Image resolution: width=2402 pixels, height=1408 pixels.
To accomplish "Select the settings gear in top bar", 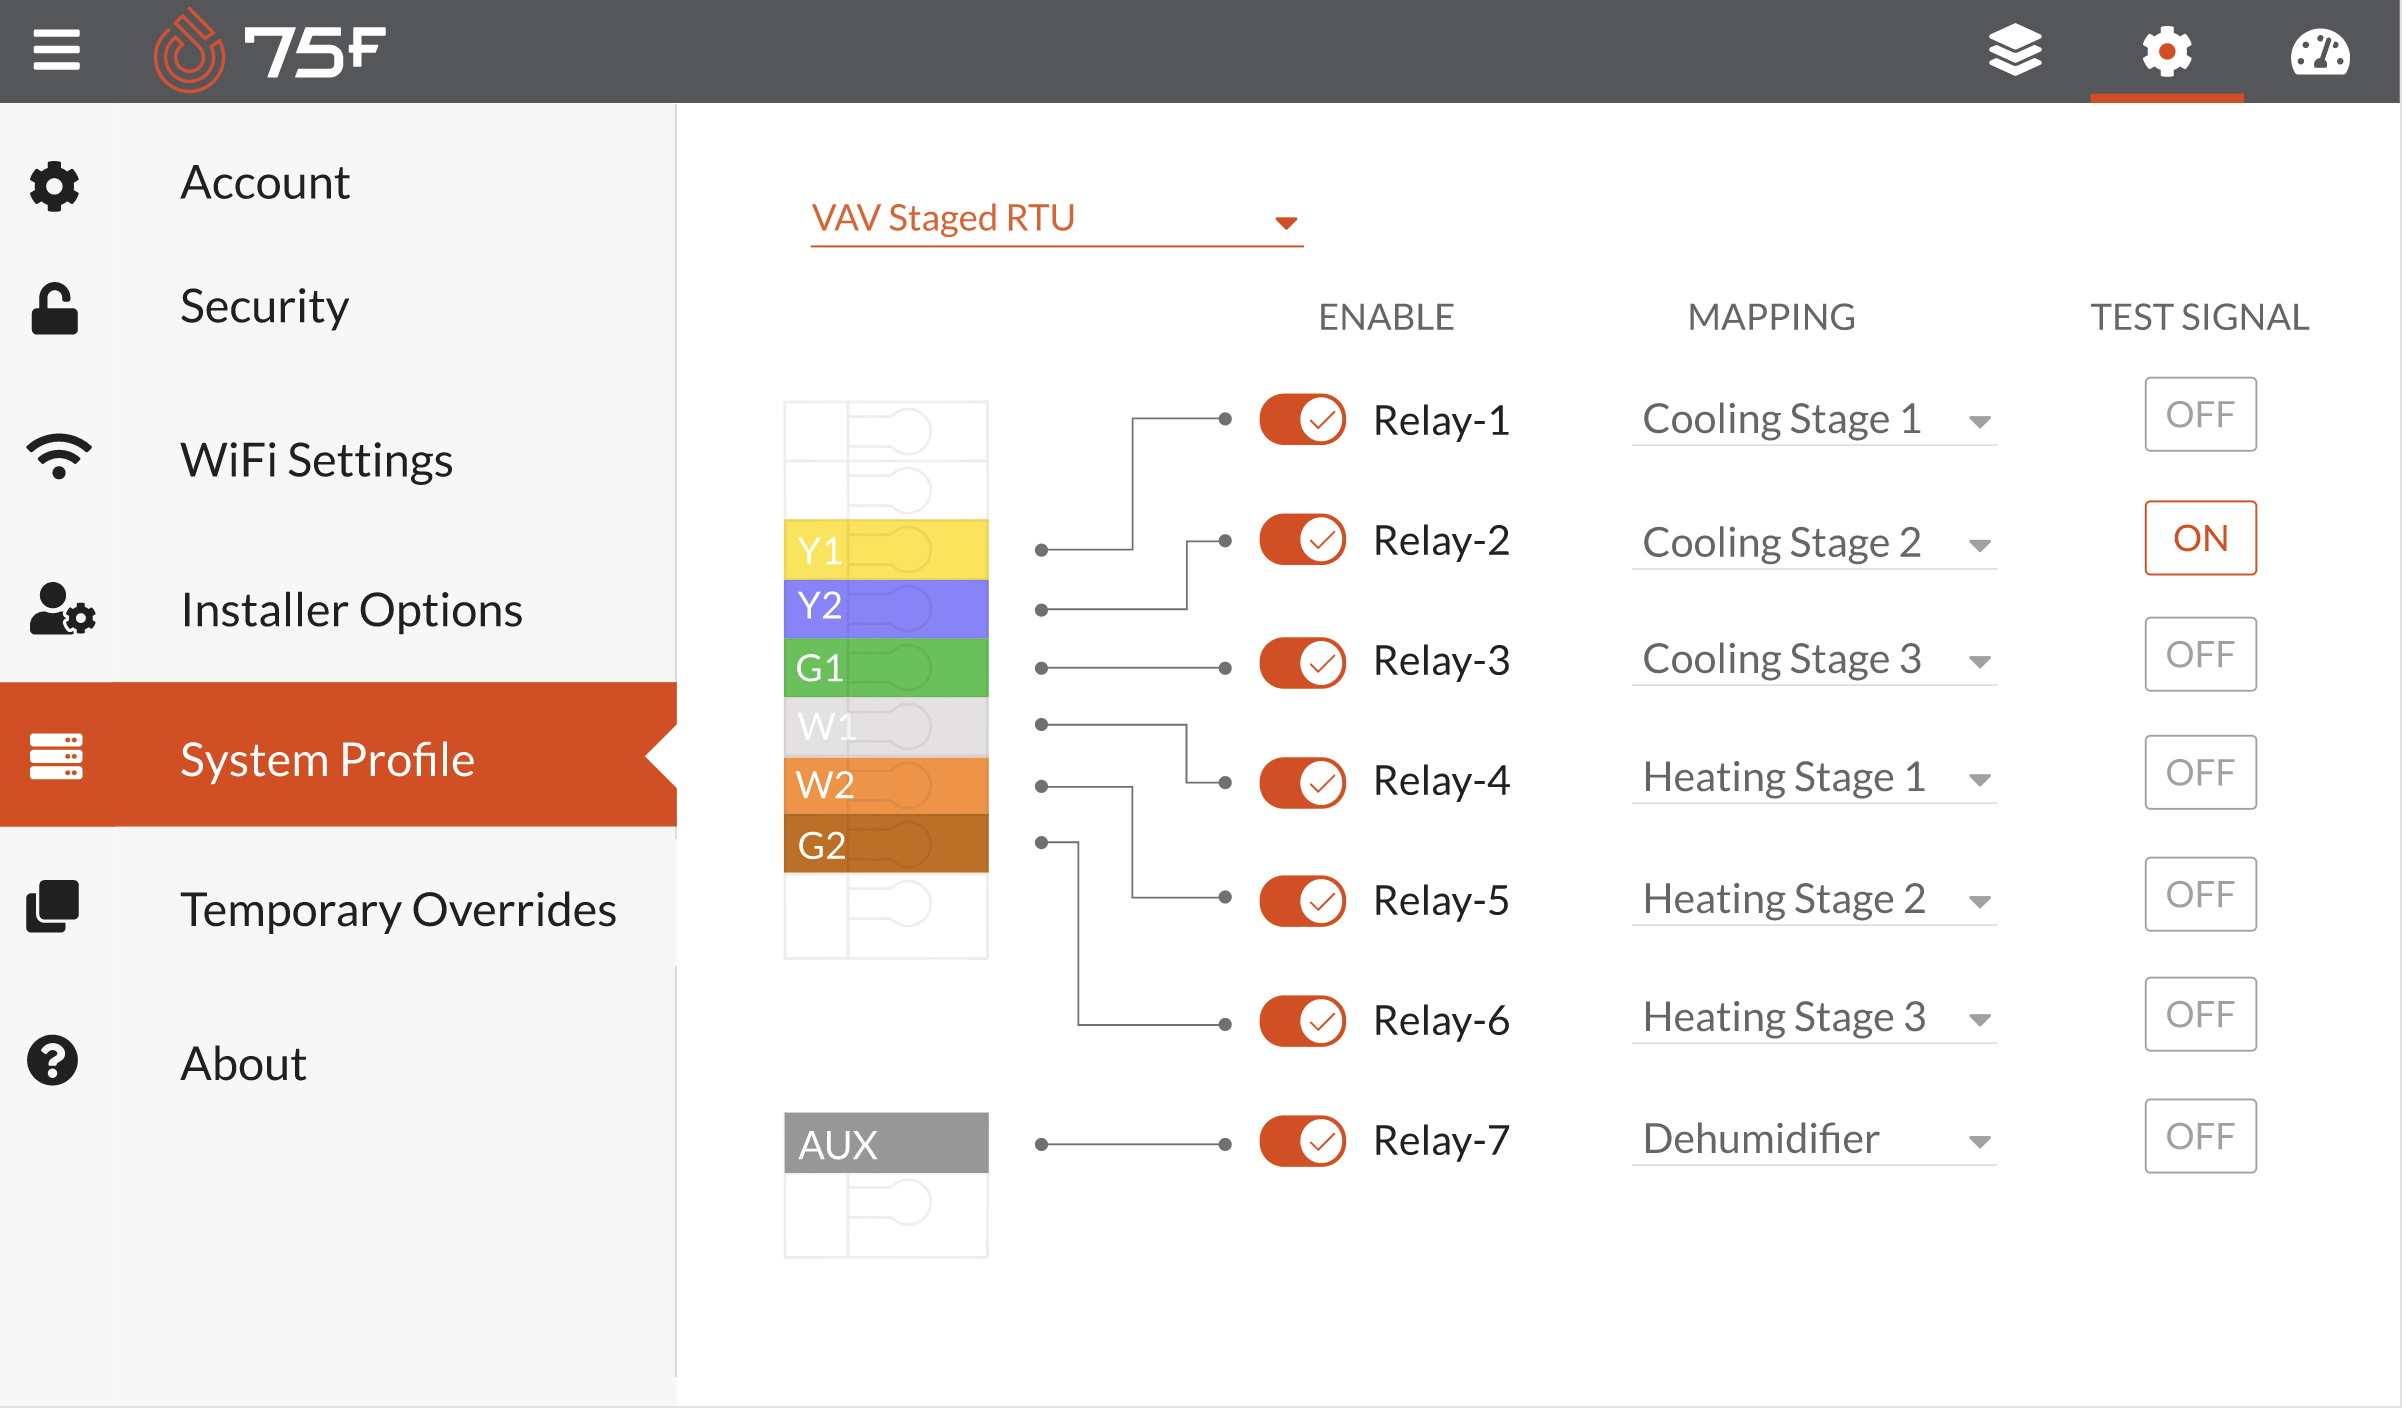I will (x=2166, y=50).
